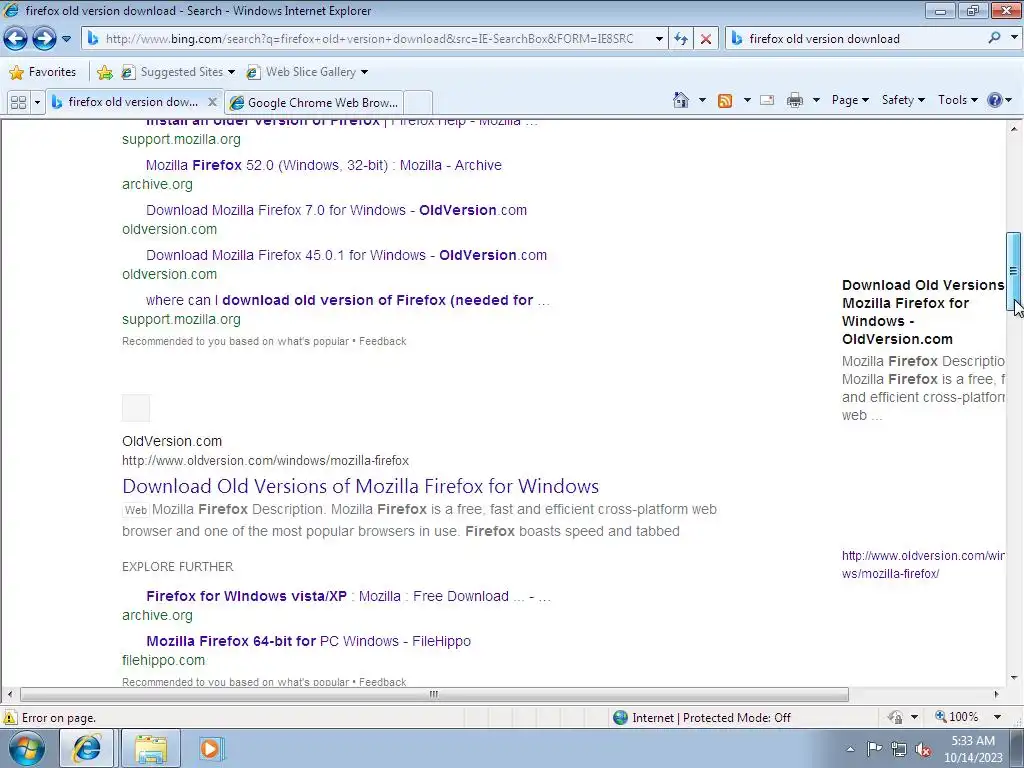Image resolution: width=1024 pixels, height=768 pixels.
Task: Click the Refresh page icon
Action: [x=681, y=39]
